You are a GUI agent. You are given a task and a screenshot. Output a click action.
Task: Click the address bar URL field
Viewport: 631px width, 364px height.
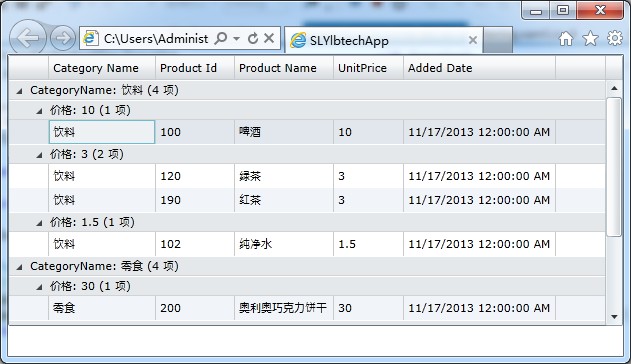(156, 39)
